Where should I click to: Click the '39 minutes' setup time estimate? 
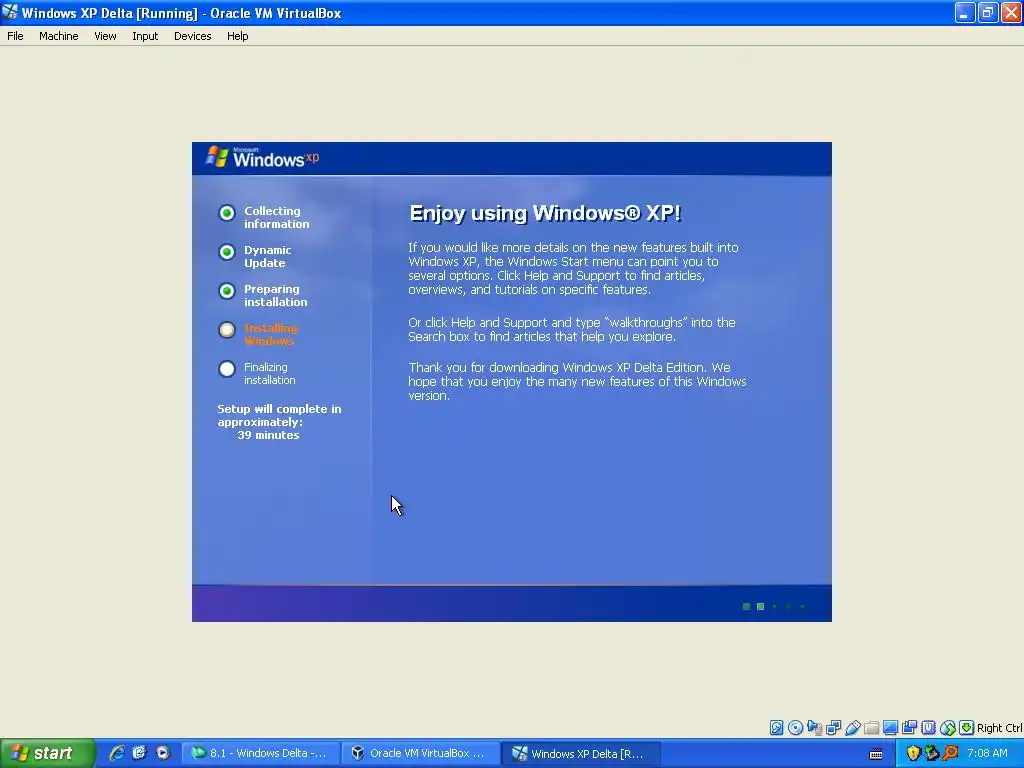click(x=268, y=435)
